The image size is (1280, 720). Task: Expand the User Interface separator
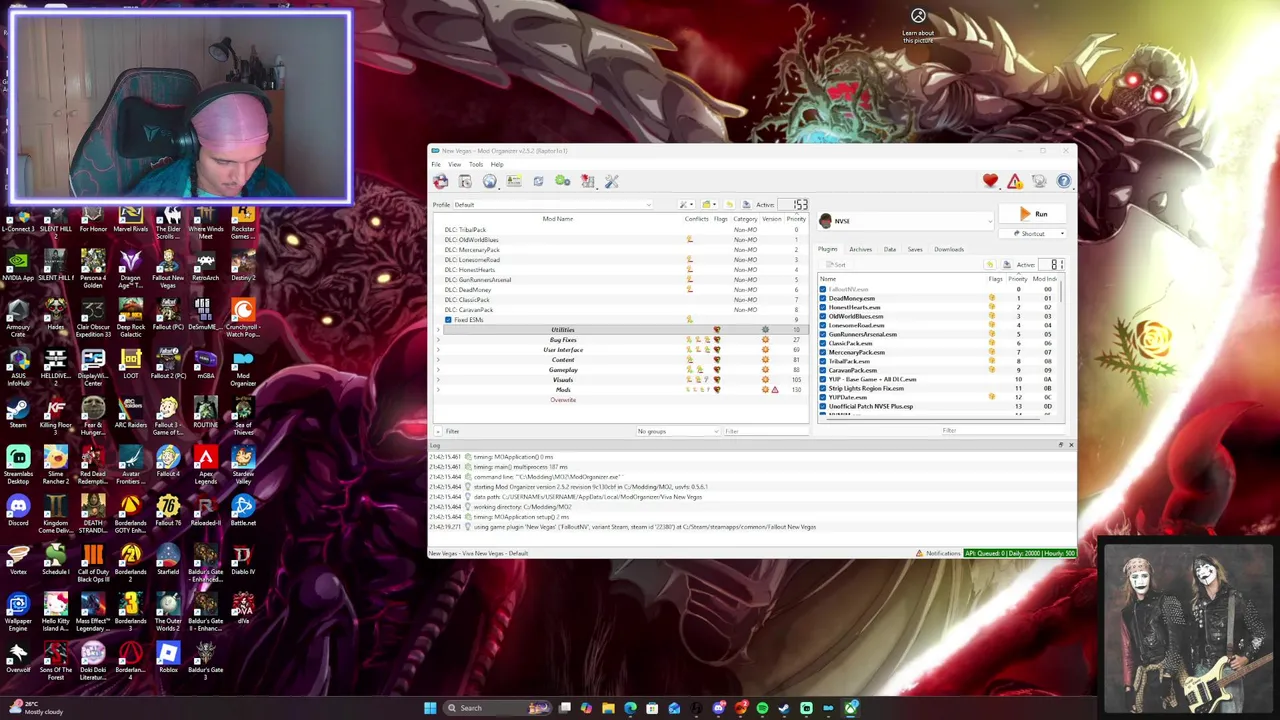tap(437, 350)
